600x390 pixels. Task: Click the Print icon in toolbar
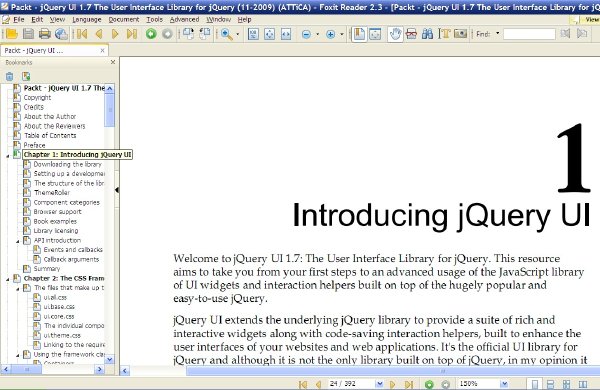(x=45, y=34)
